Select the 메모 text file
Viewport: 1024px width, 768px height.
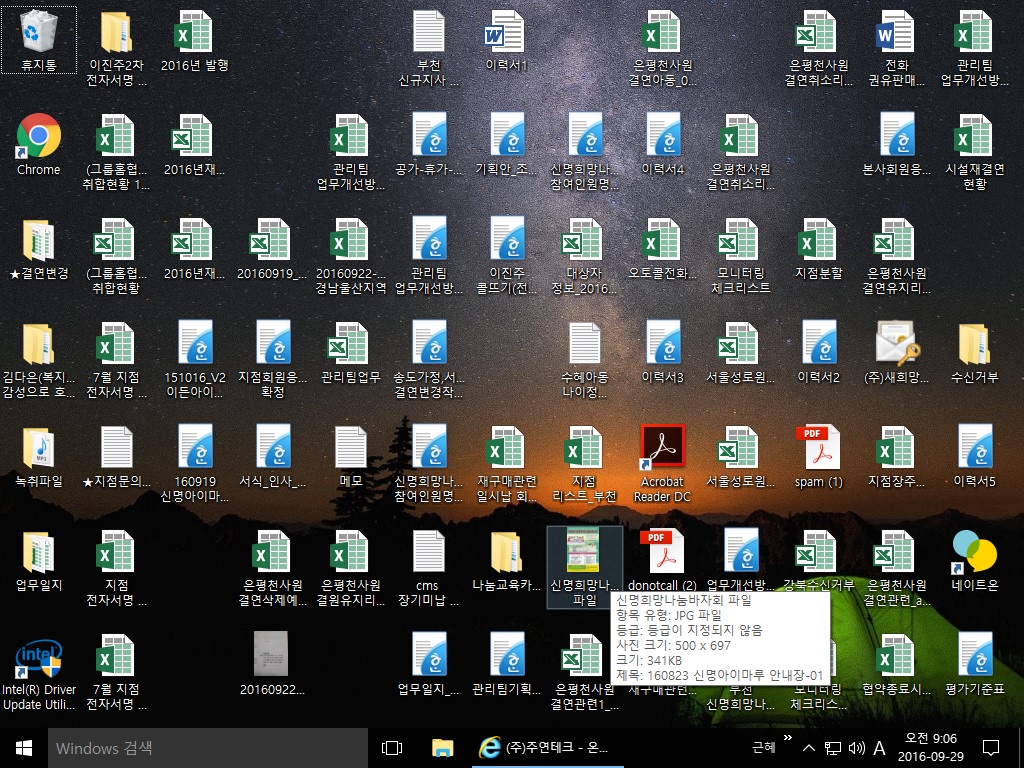[351, 456]
